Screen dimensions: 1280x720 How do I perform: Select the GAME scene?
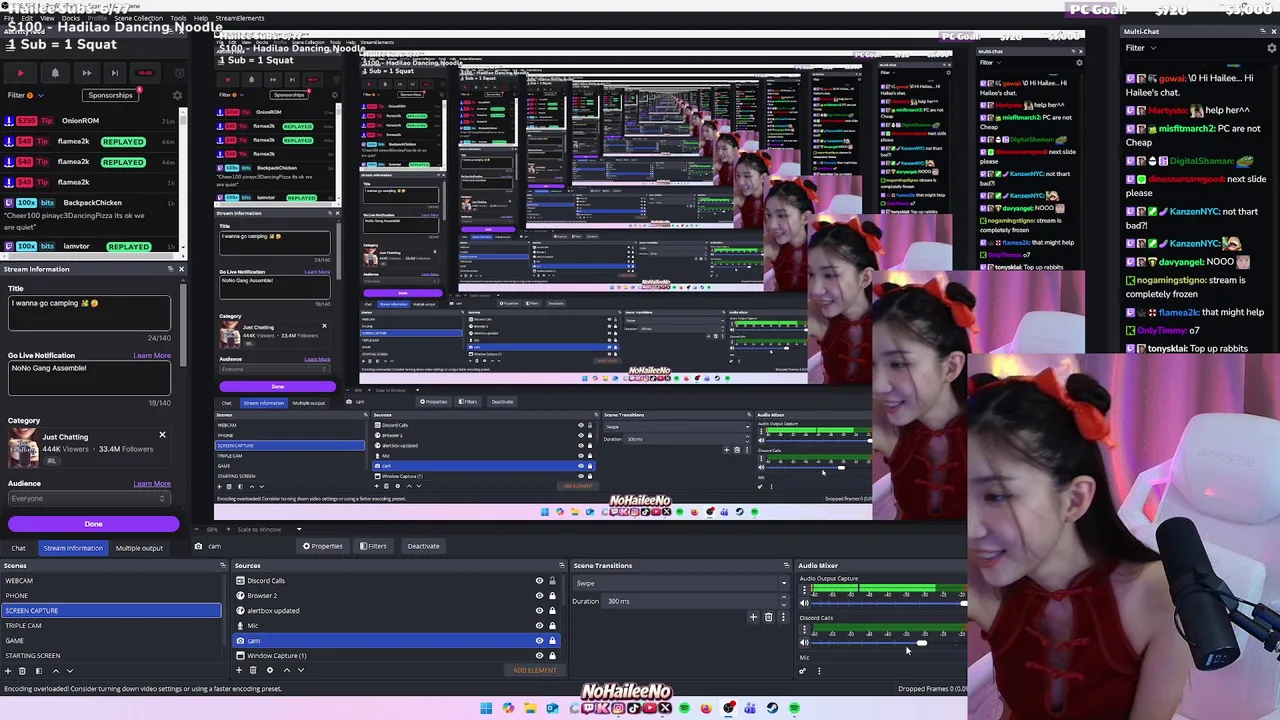[x=111, y=640]
